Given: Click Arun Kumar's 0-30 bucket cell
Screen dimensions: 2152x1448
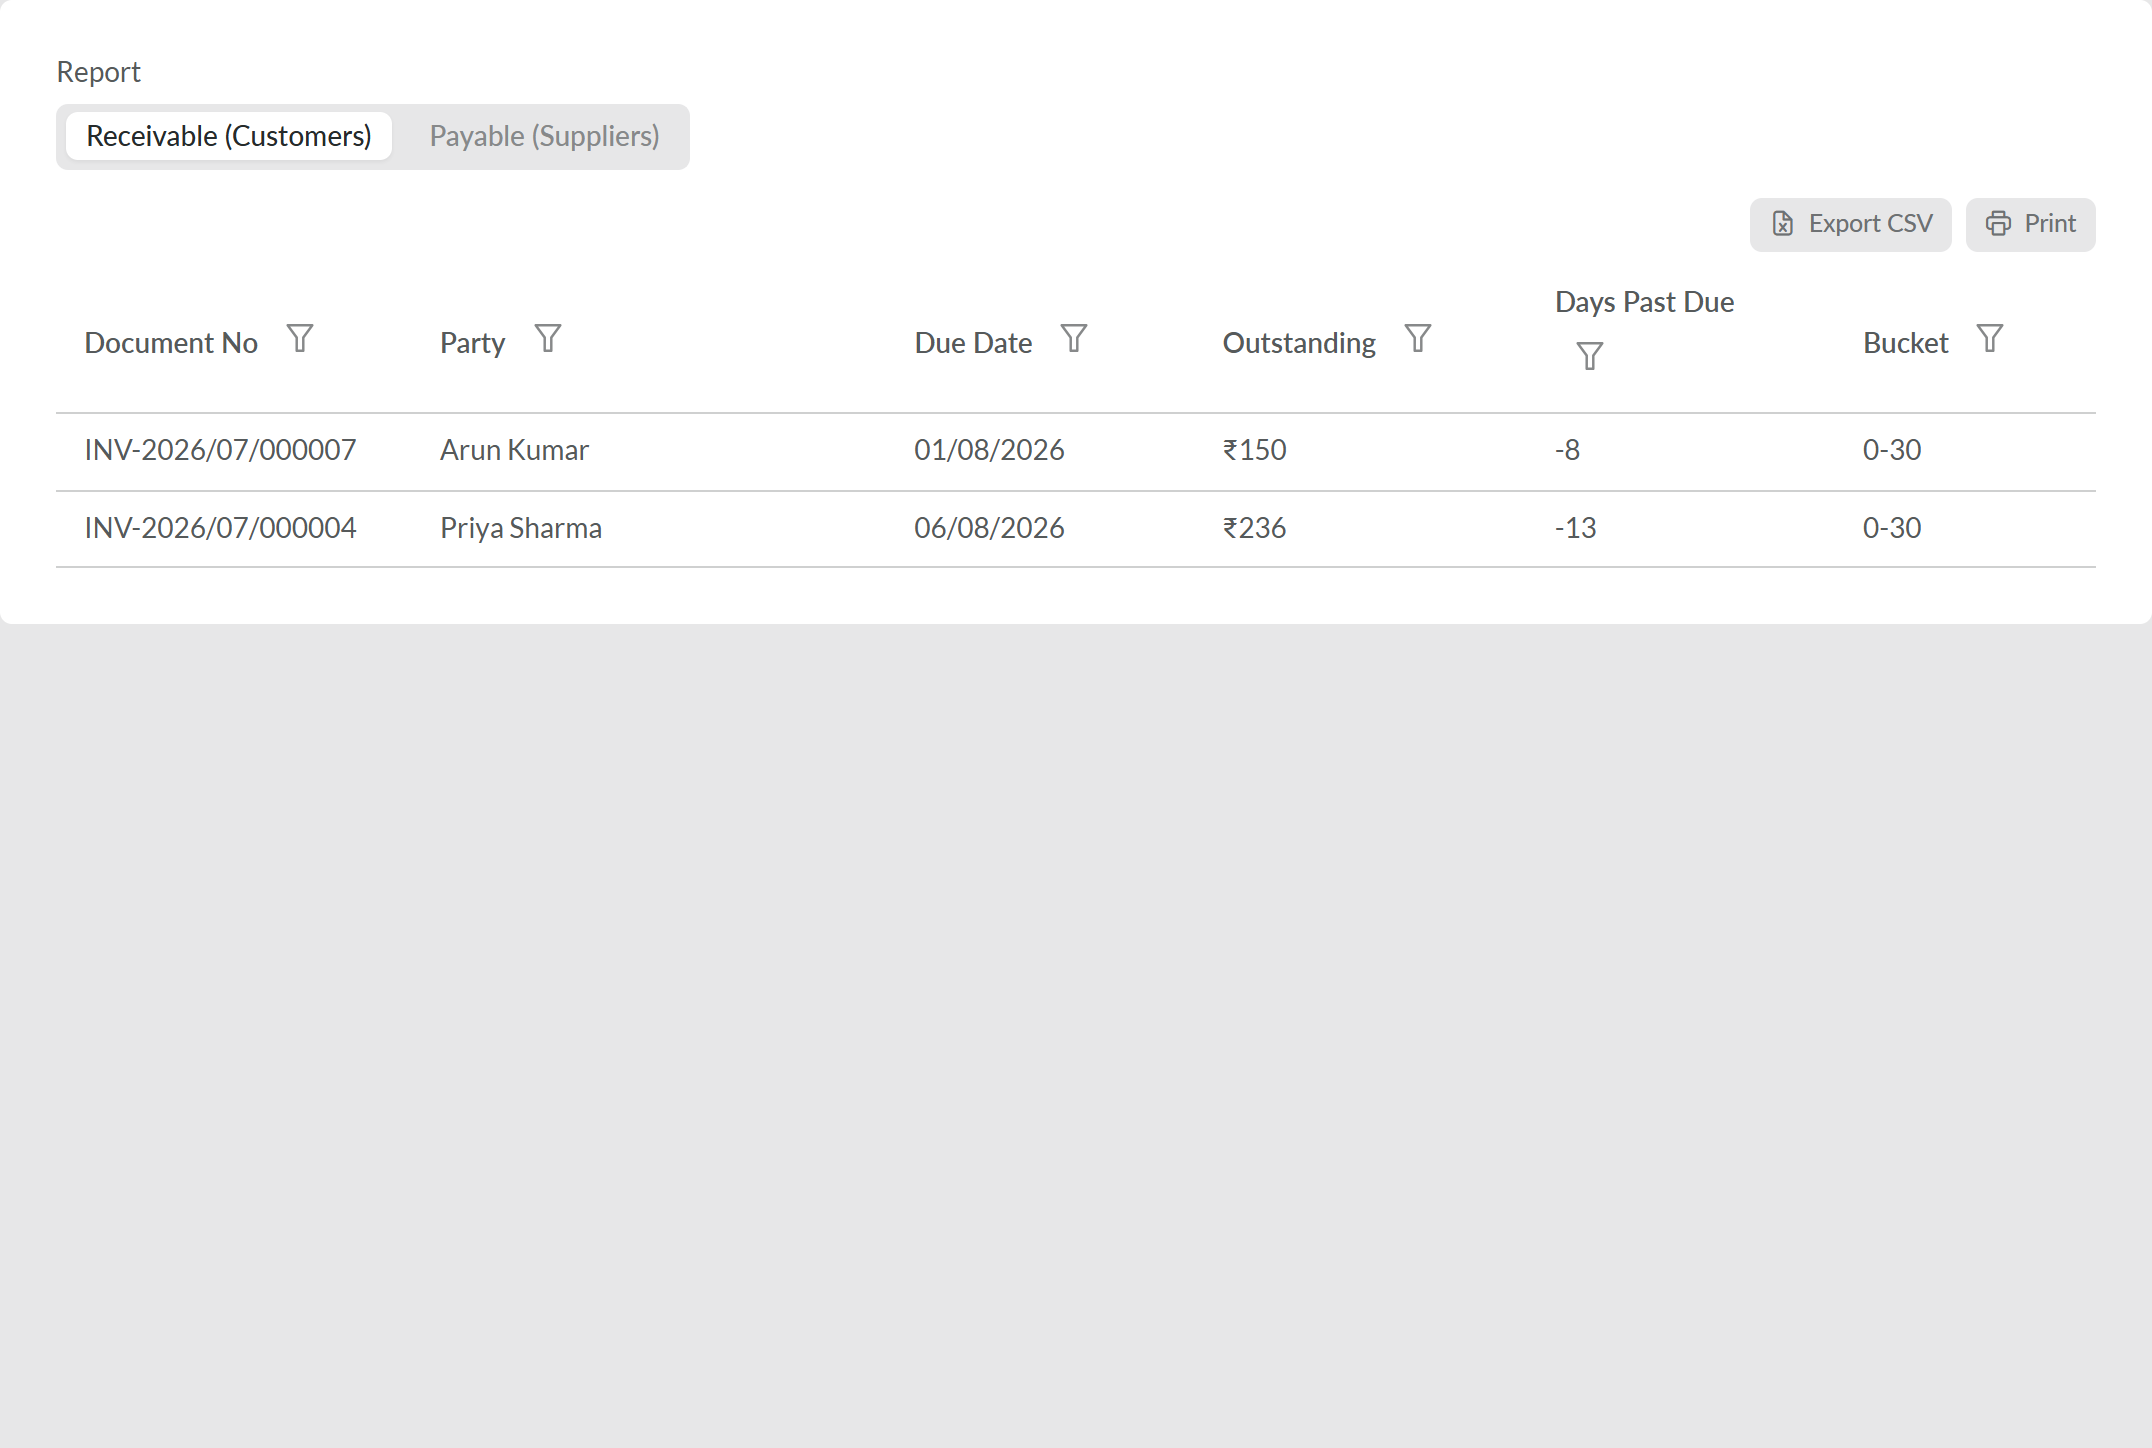Looking at the screenshot, I should (x=1892, y=450).
